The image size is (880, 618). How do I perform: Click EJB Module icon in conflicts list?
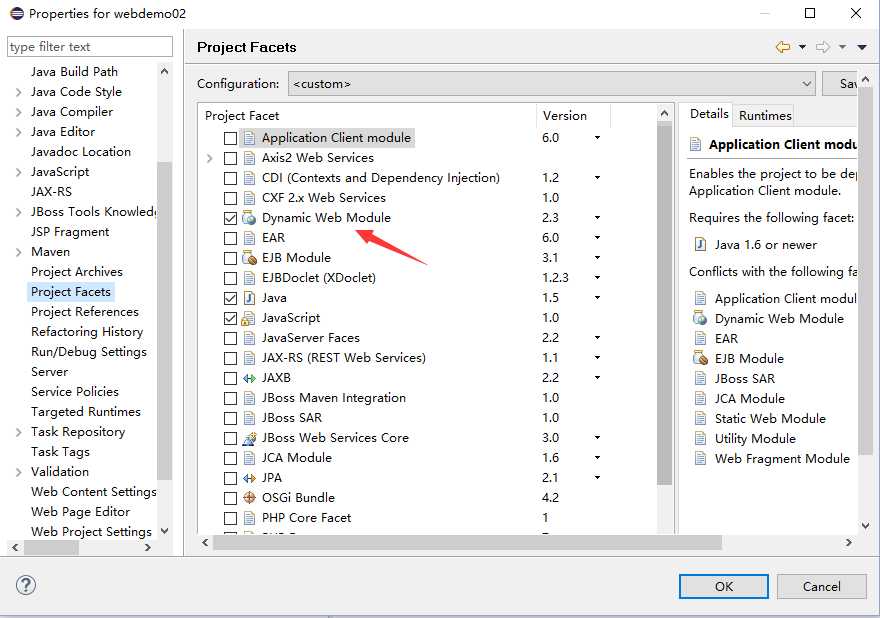point(700,358)
